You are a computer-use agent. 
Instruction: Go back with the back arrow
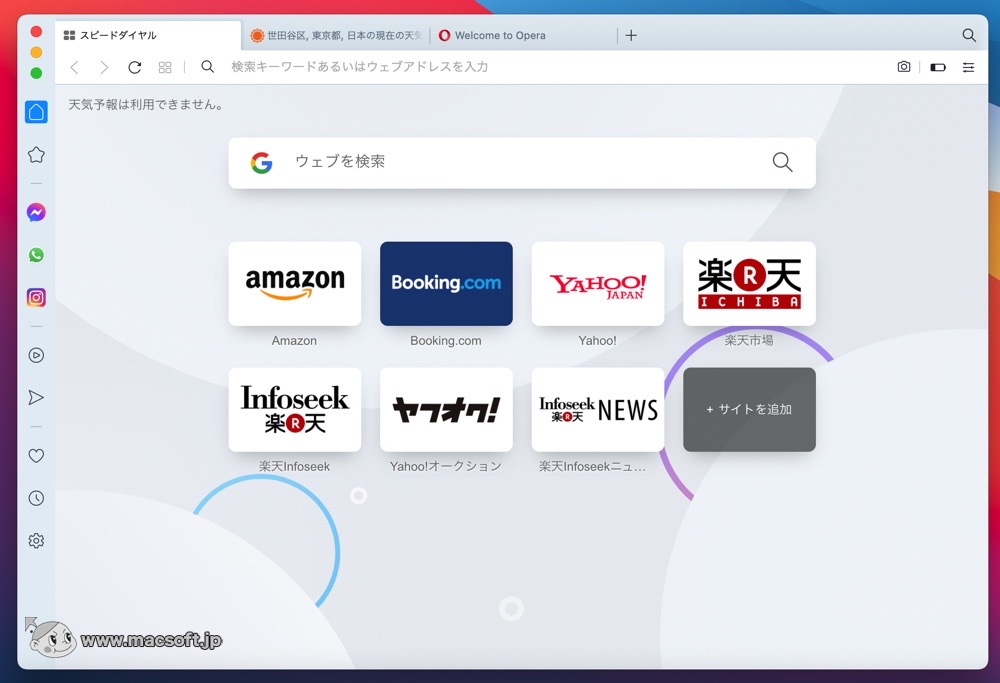pyautogui.click(x=75, y=67)
